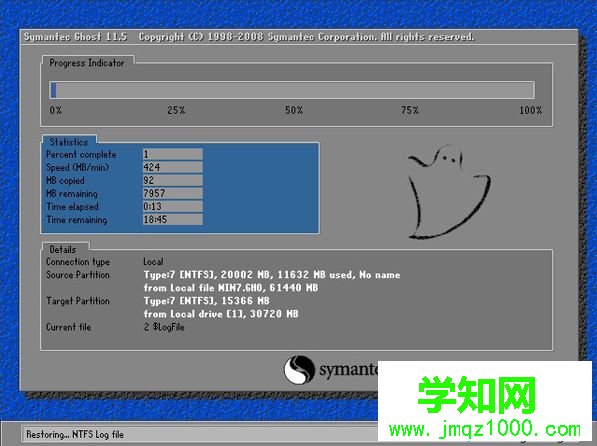Click the Connection type label

(78, 262)
